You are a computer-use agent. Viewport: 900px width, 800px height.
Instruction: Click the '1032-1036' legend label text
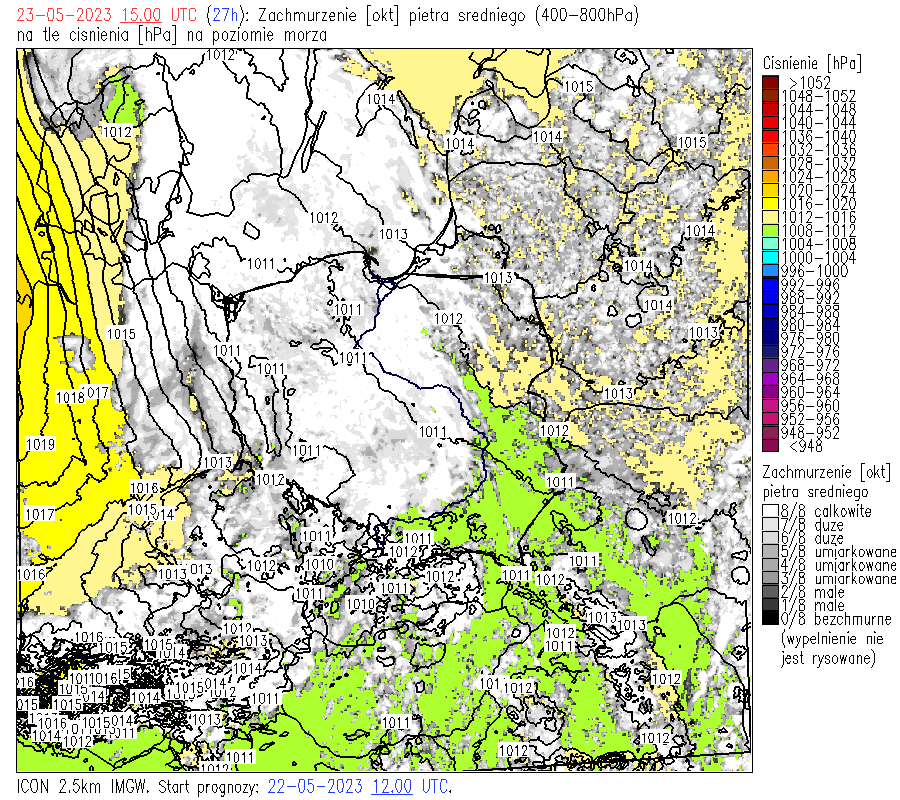(x=818, y=150)
